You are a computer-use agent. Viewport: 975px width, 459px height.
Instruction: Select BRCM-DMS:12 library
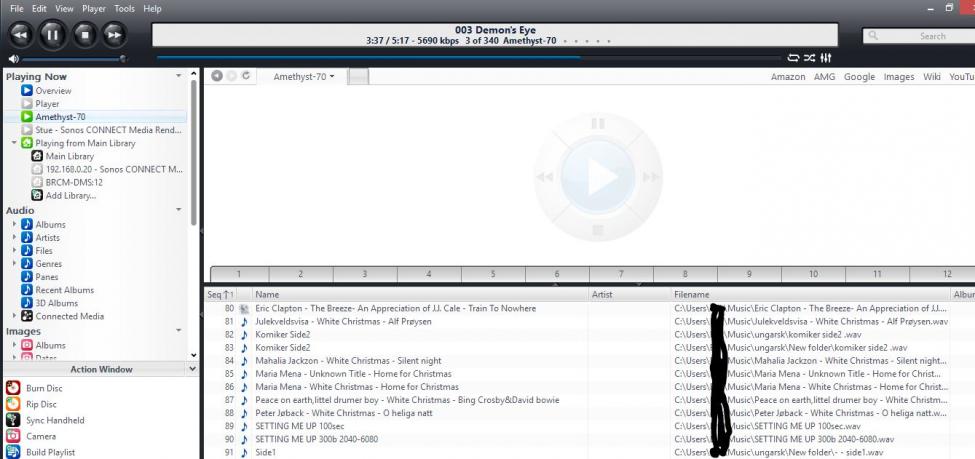click(x=74, y=182)
